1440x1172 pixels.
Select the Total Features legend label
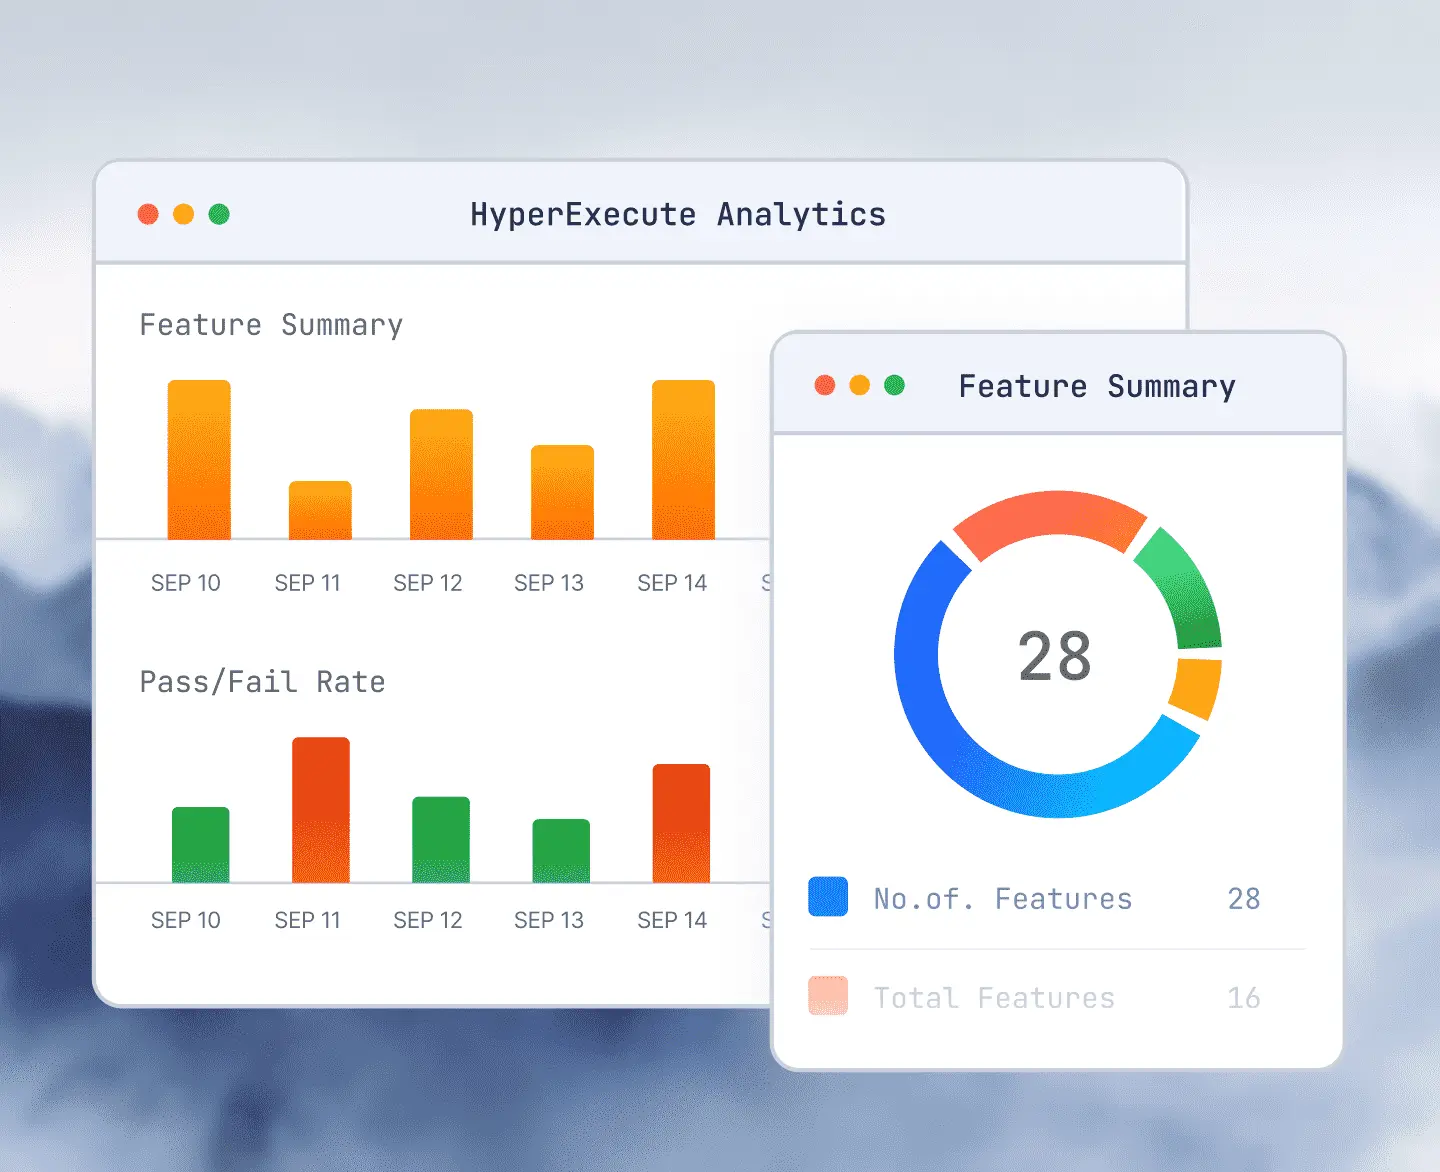pyautogui.click(x=994, y=998)
